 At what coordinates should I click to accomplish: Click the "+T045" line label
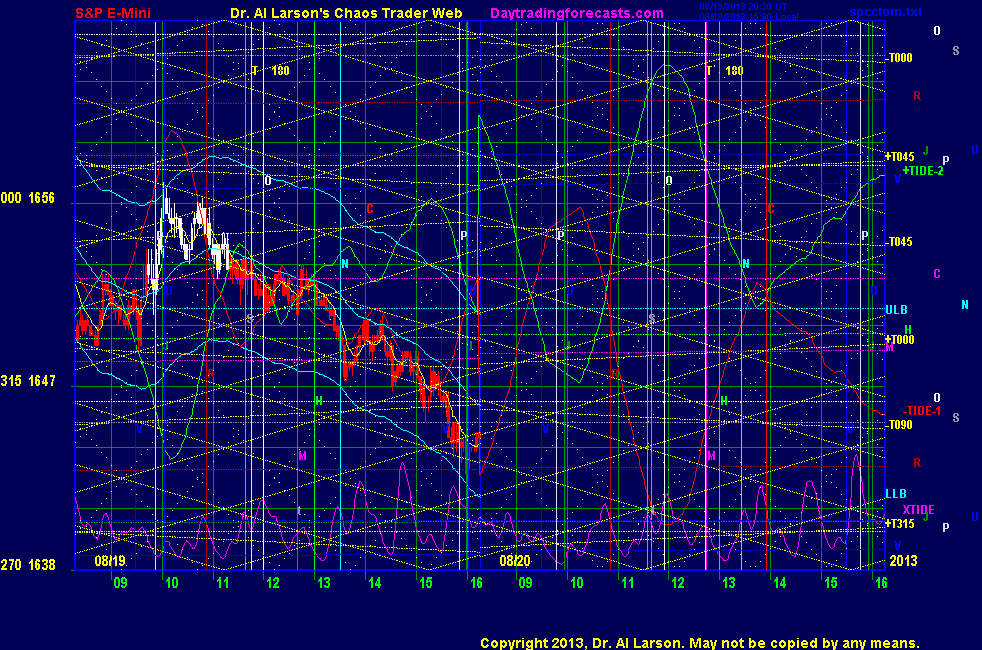pyautogui.click(x=899, y=157)
